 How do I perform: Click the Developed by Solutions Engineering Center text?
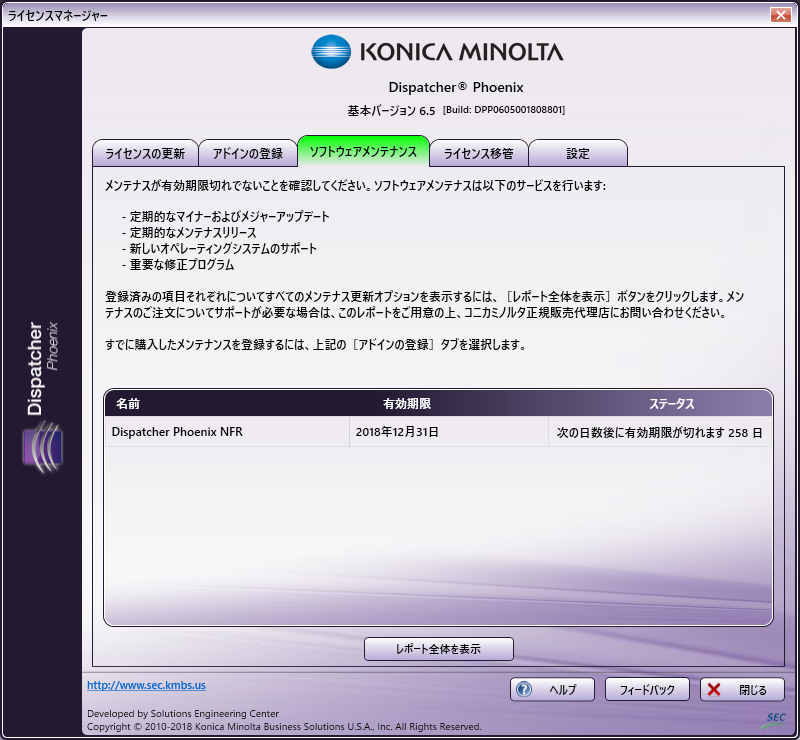pyautogui.click(x=183, y=713)
